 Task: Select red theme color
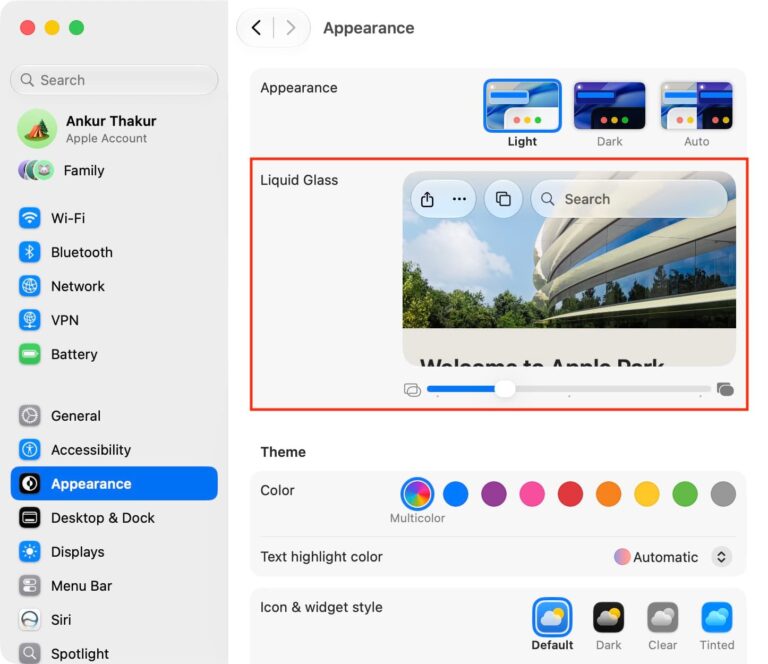pos(570,494)
